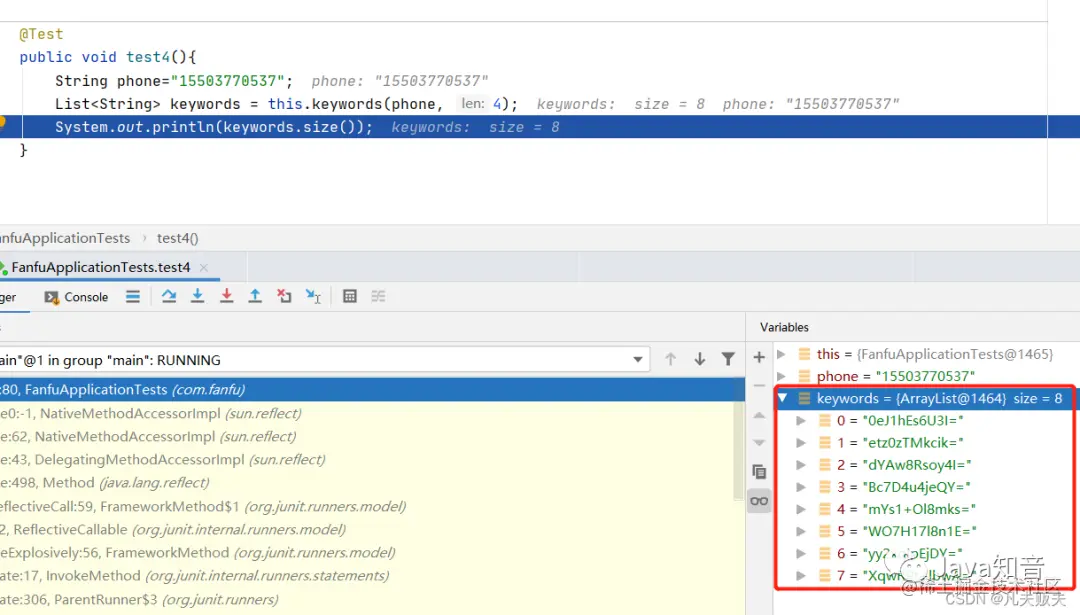Click the frames filter funnel icon
This screenshot has height=615, width=1080.
tap(728, 359)
